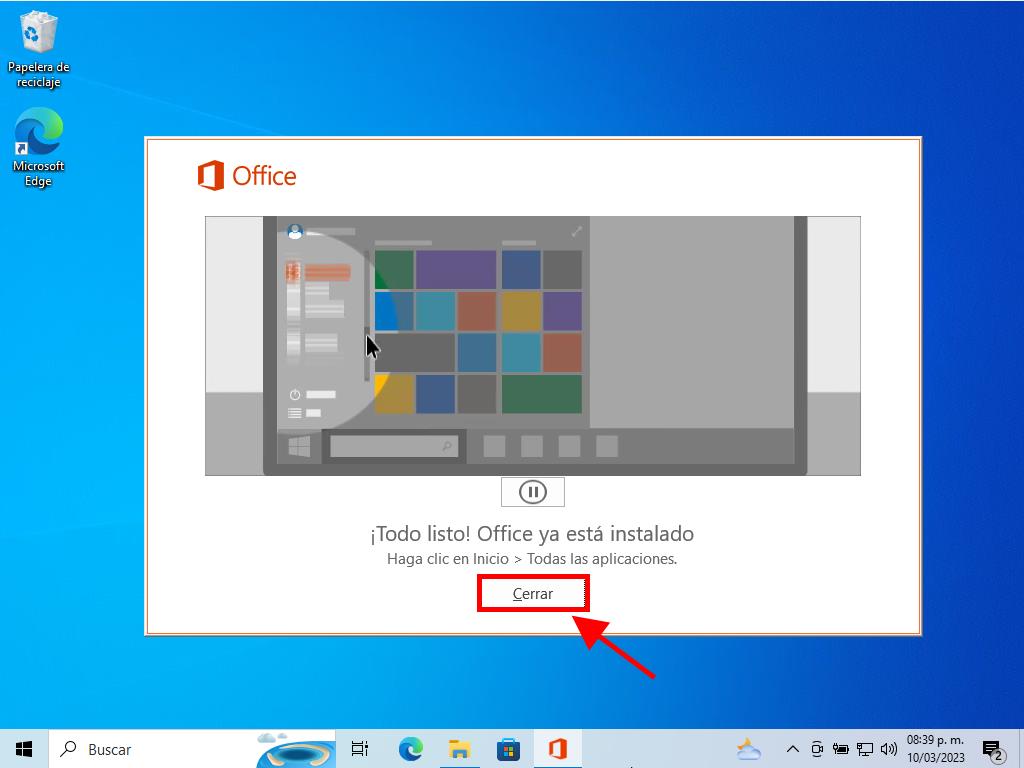
Task: Open network settings from tray icon
Action: [864, 748]
